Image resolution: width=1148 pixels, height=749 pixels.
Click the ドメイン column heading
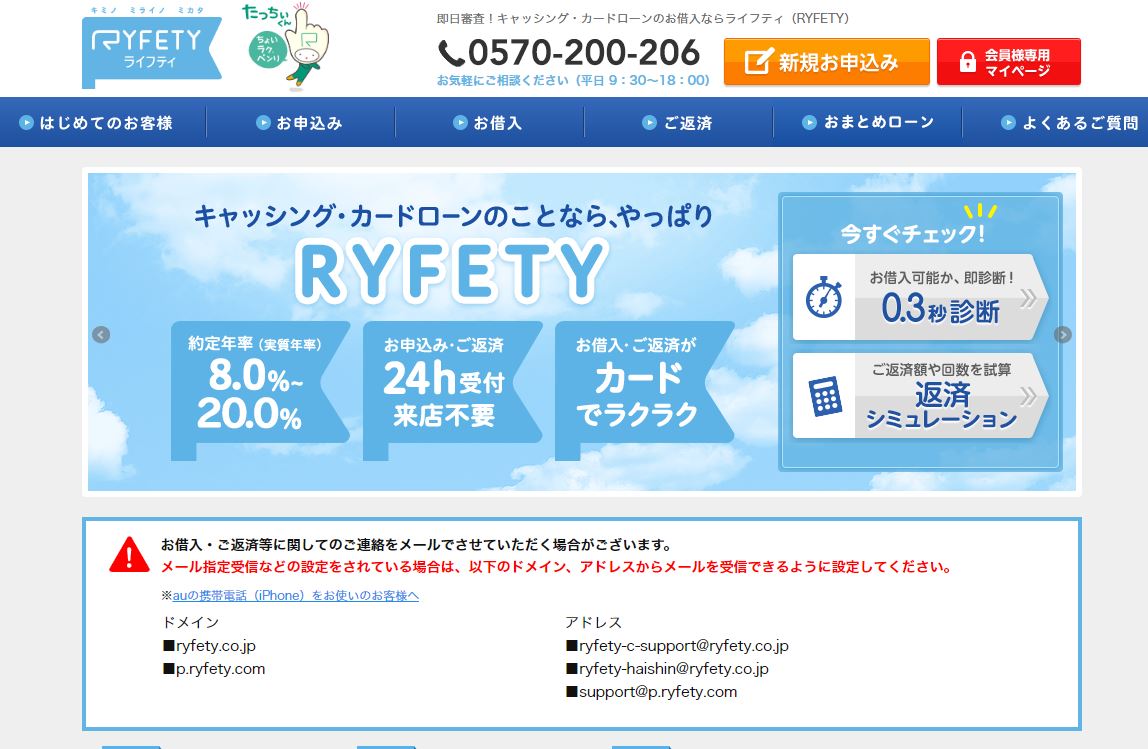click(x=190, y=622)
